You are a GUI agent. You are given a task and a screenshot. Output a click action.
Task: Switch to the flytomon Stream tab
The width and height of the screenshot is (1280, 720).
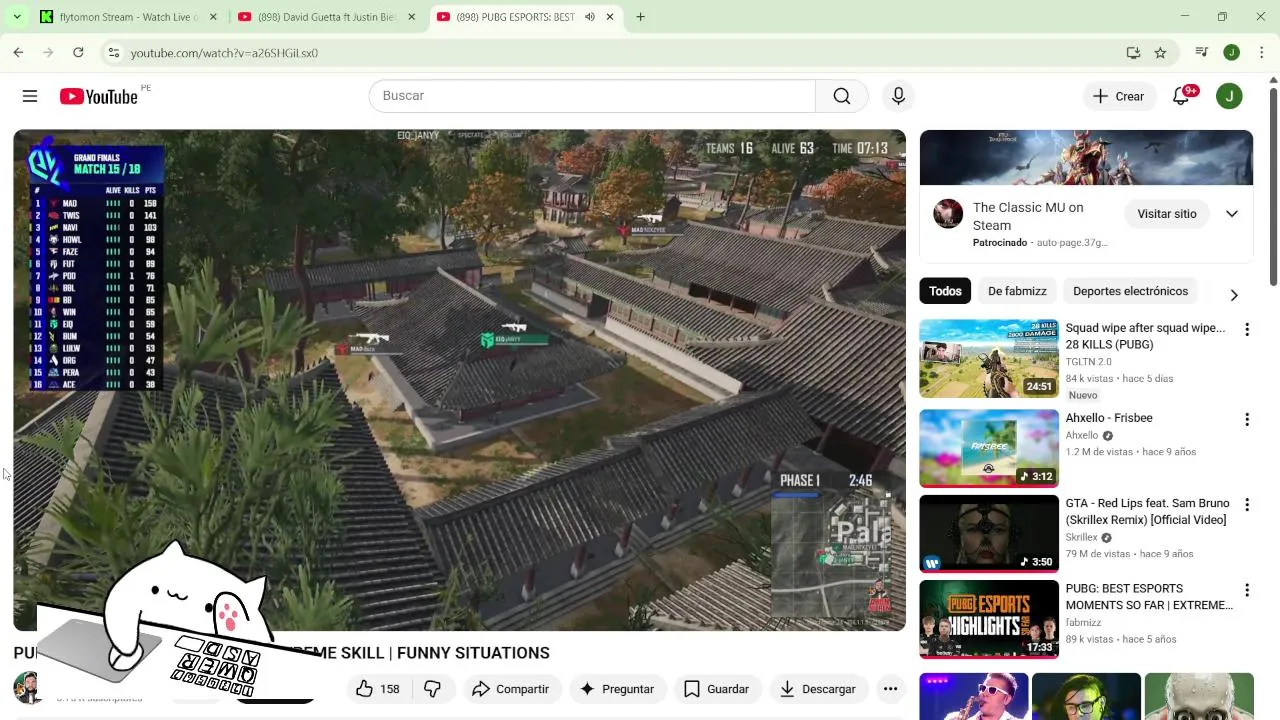click(x=129, y=17)
